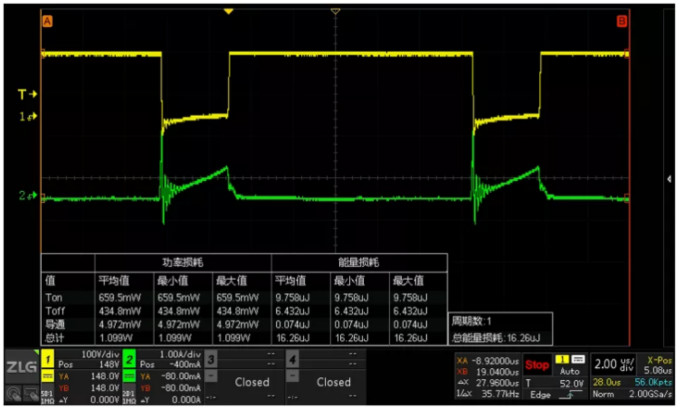Click channel 2 ground level marker
This screenshot has height=409, width=680.
[x=30, y=196]
